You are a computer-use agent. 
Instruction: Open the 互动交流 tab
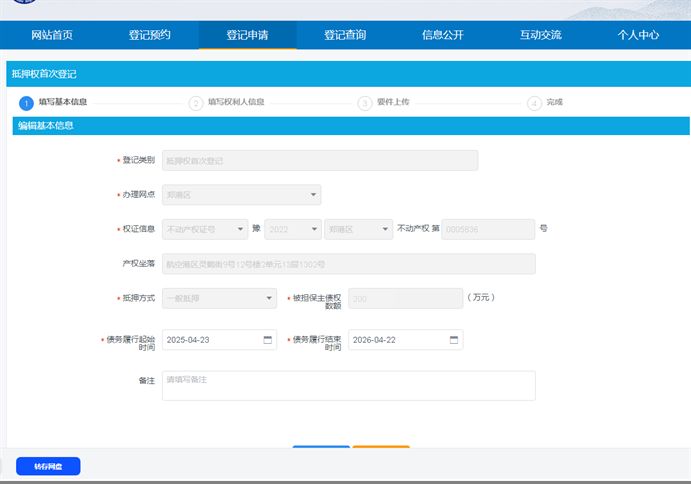[x=541, y=35]
